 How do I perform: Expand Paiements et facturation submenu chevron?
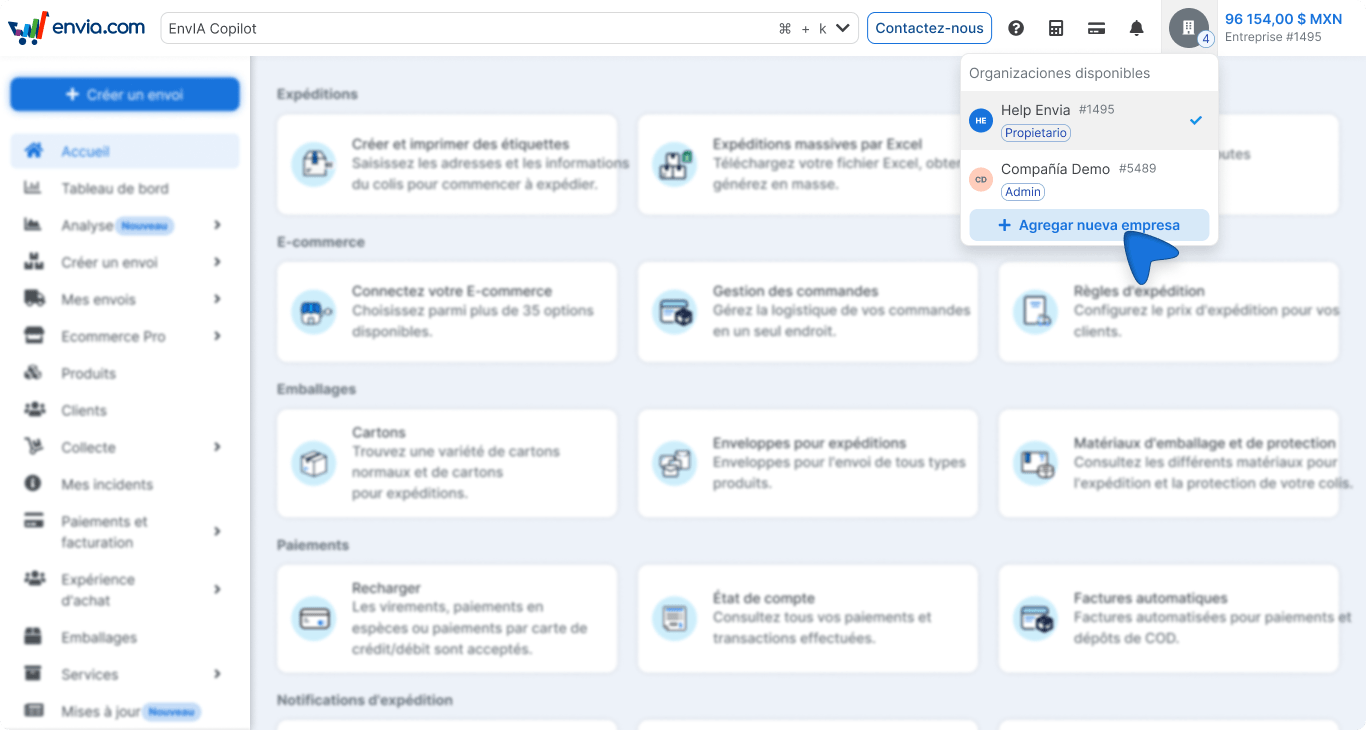click(217, 532)
